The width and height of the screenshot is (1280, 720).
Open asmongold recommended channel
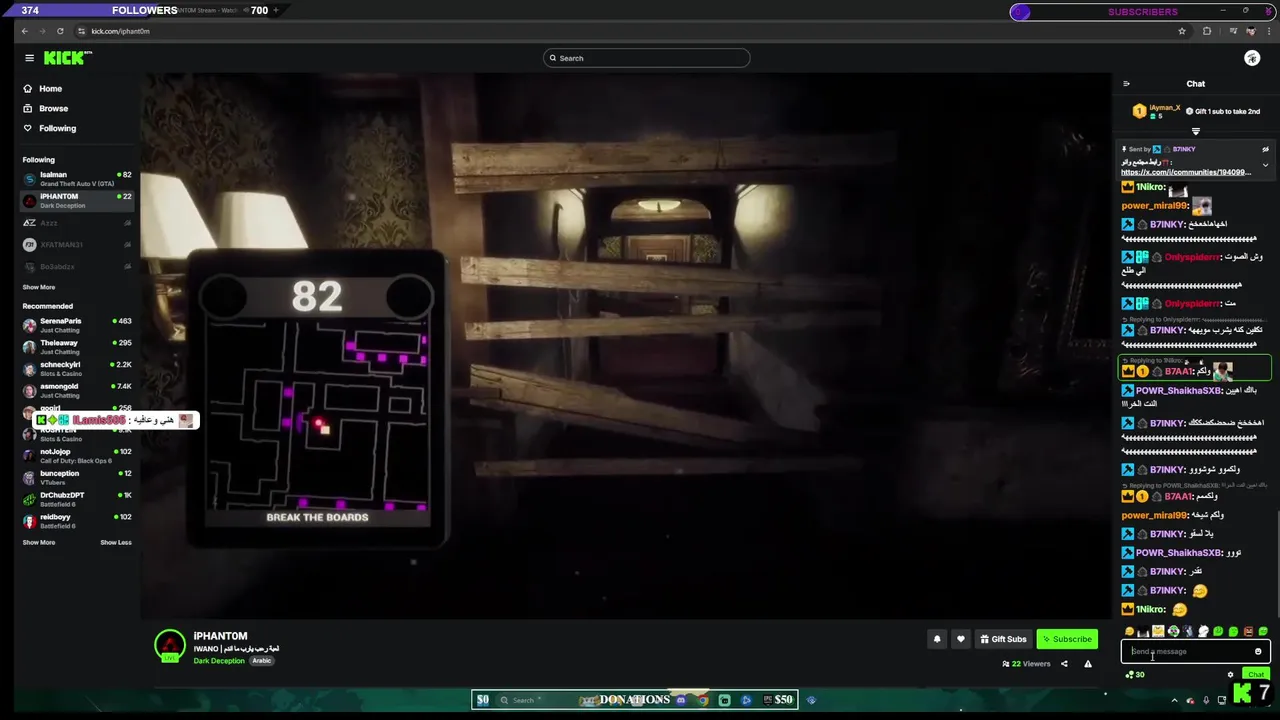point(78,390)
